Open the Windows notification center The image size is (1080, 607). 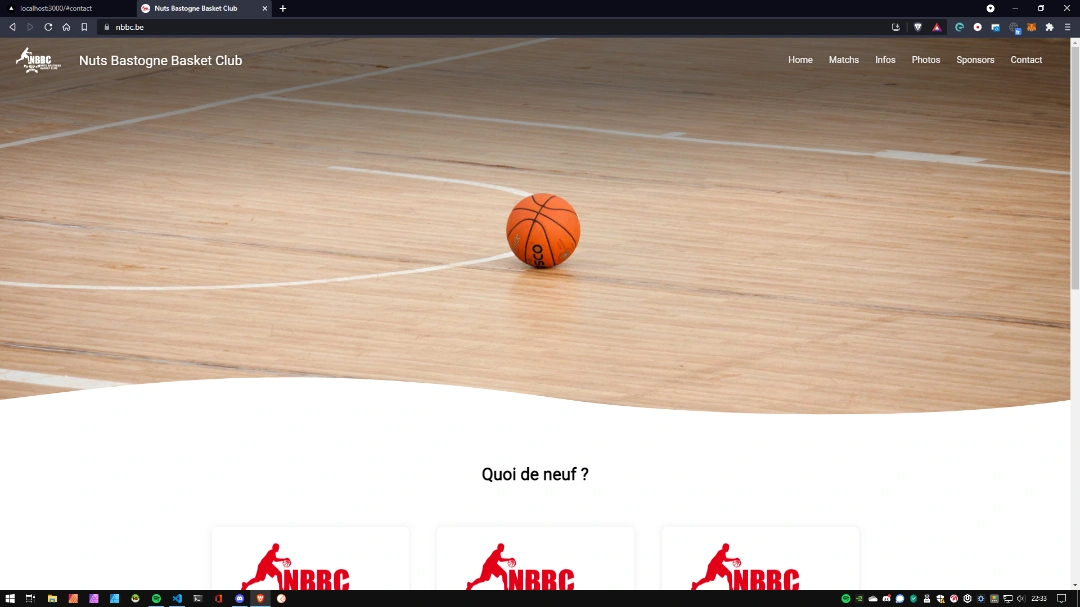tap(1061, 599)
